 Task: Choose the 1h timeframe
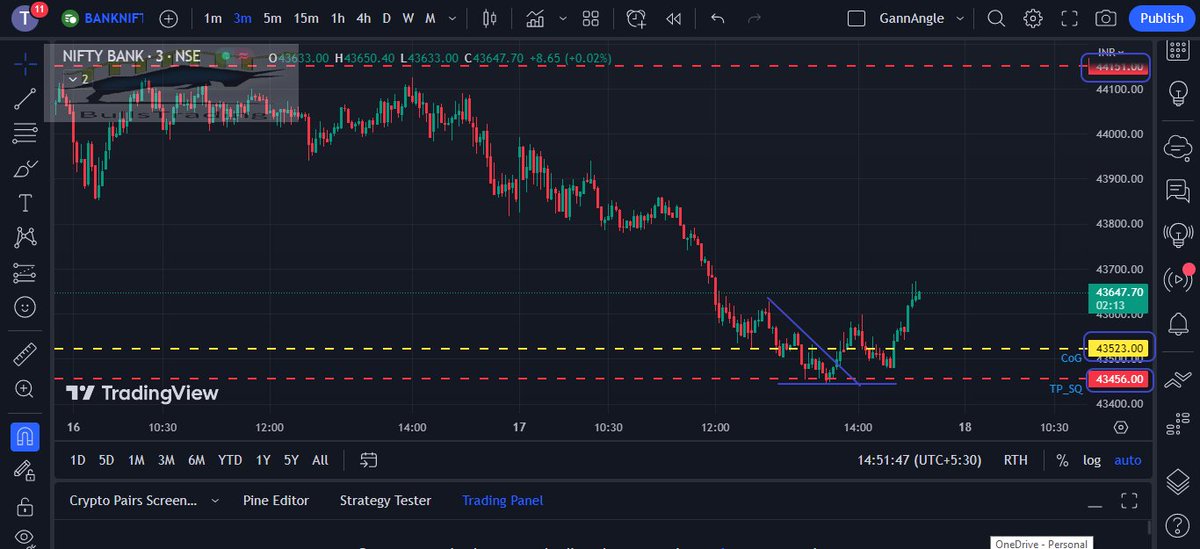coord(338,18)
